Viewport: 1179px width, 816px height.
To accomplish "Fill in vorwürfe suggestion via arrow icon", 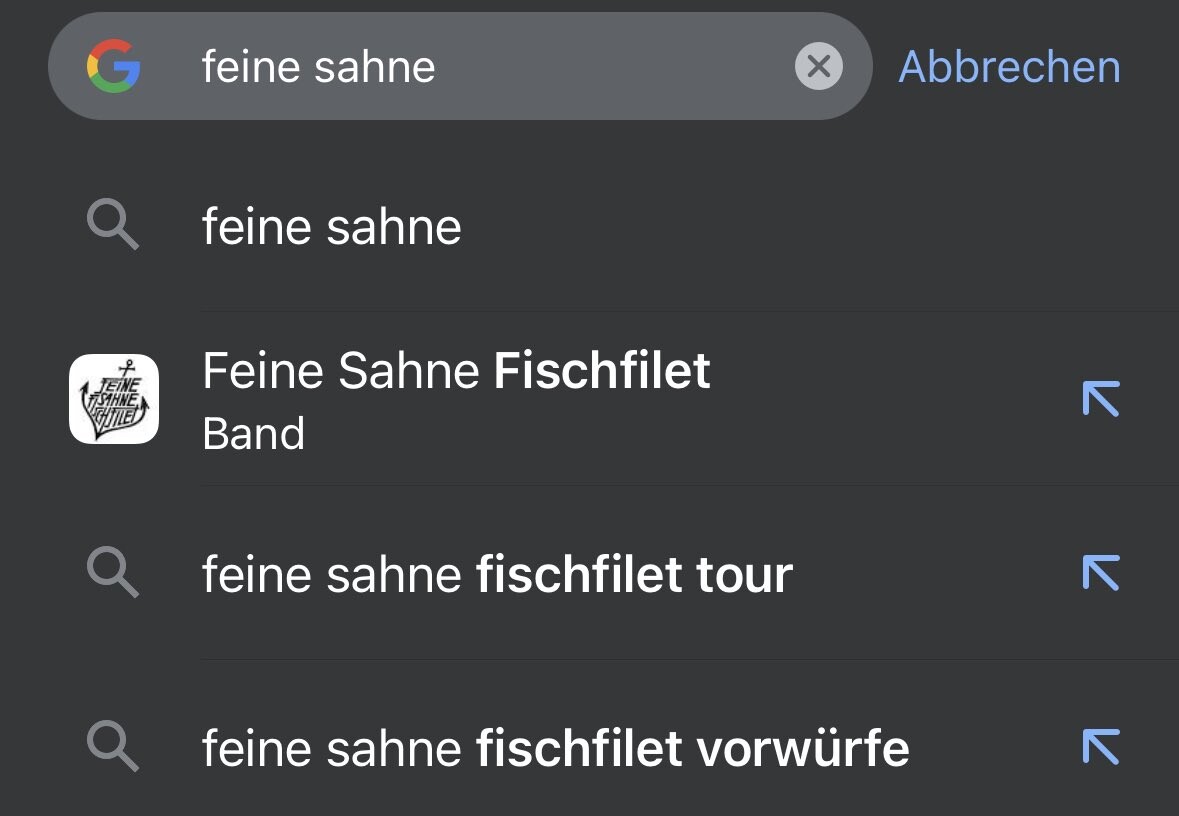I will pos(1100,748).
